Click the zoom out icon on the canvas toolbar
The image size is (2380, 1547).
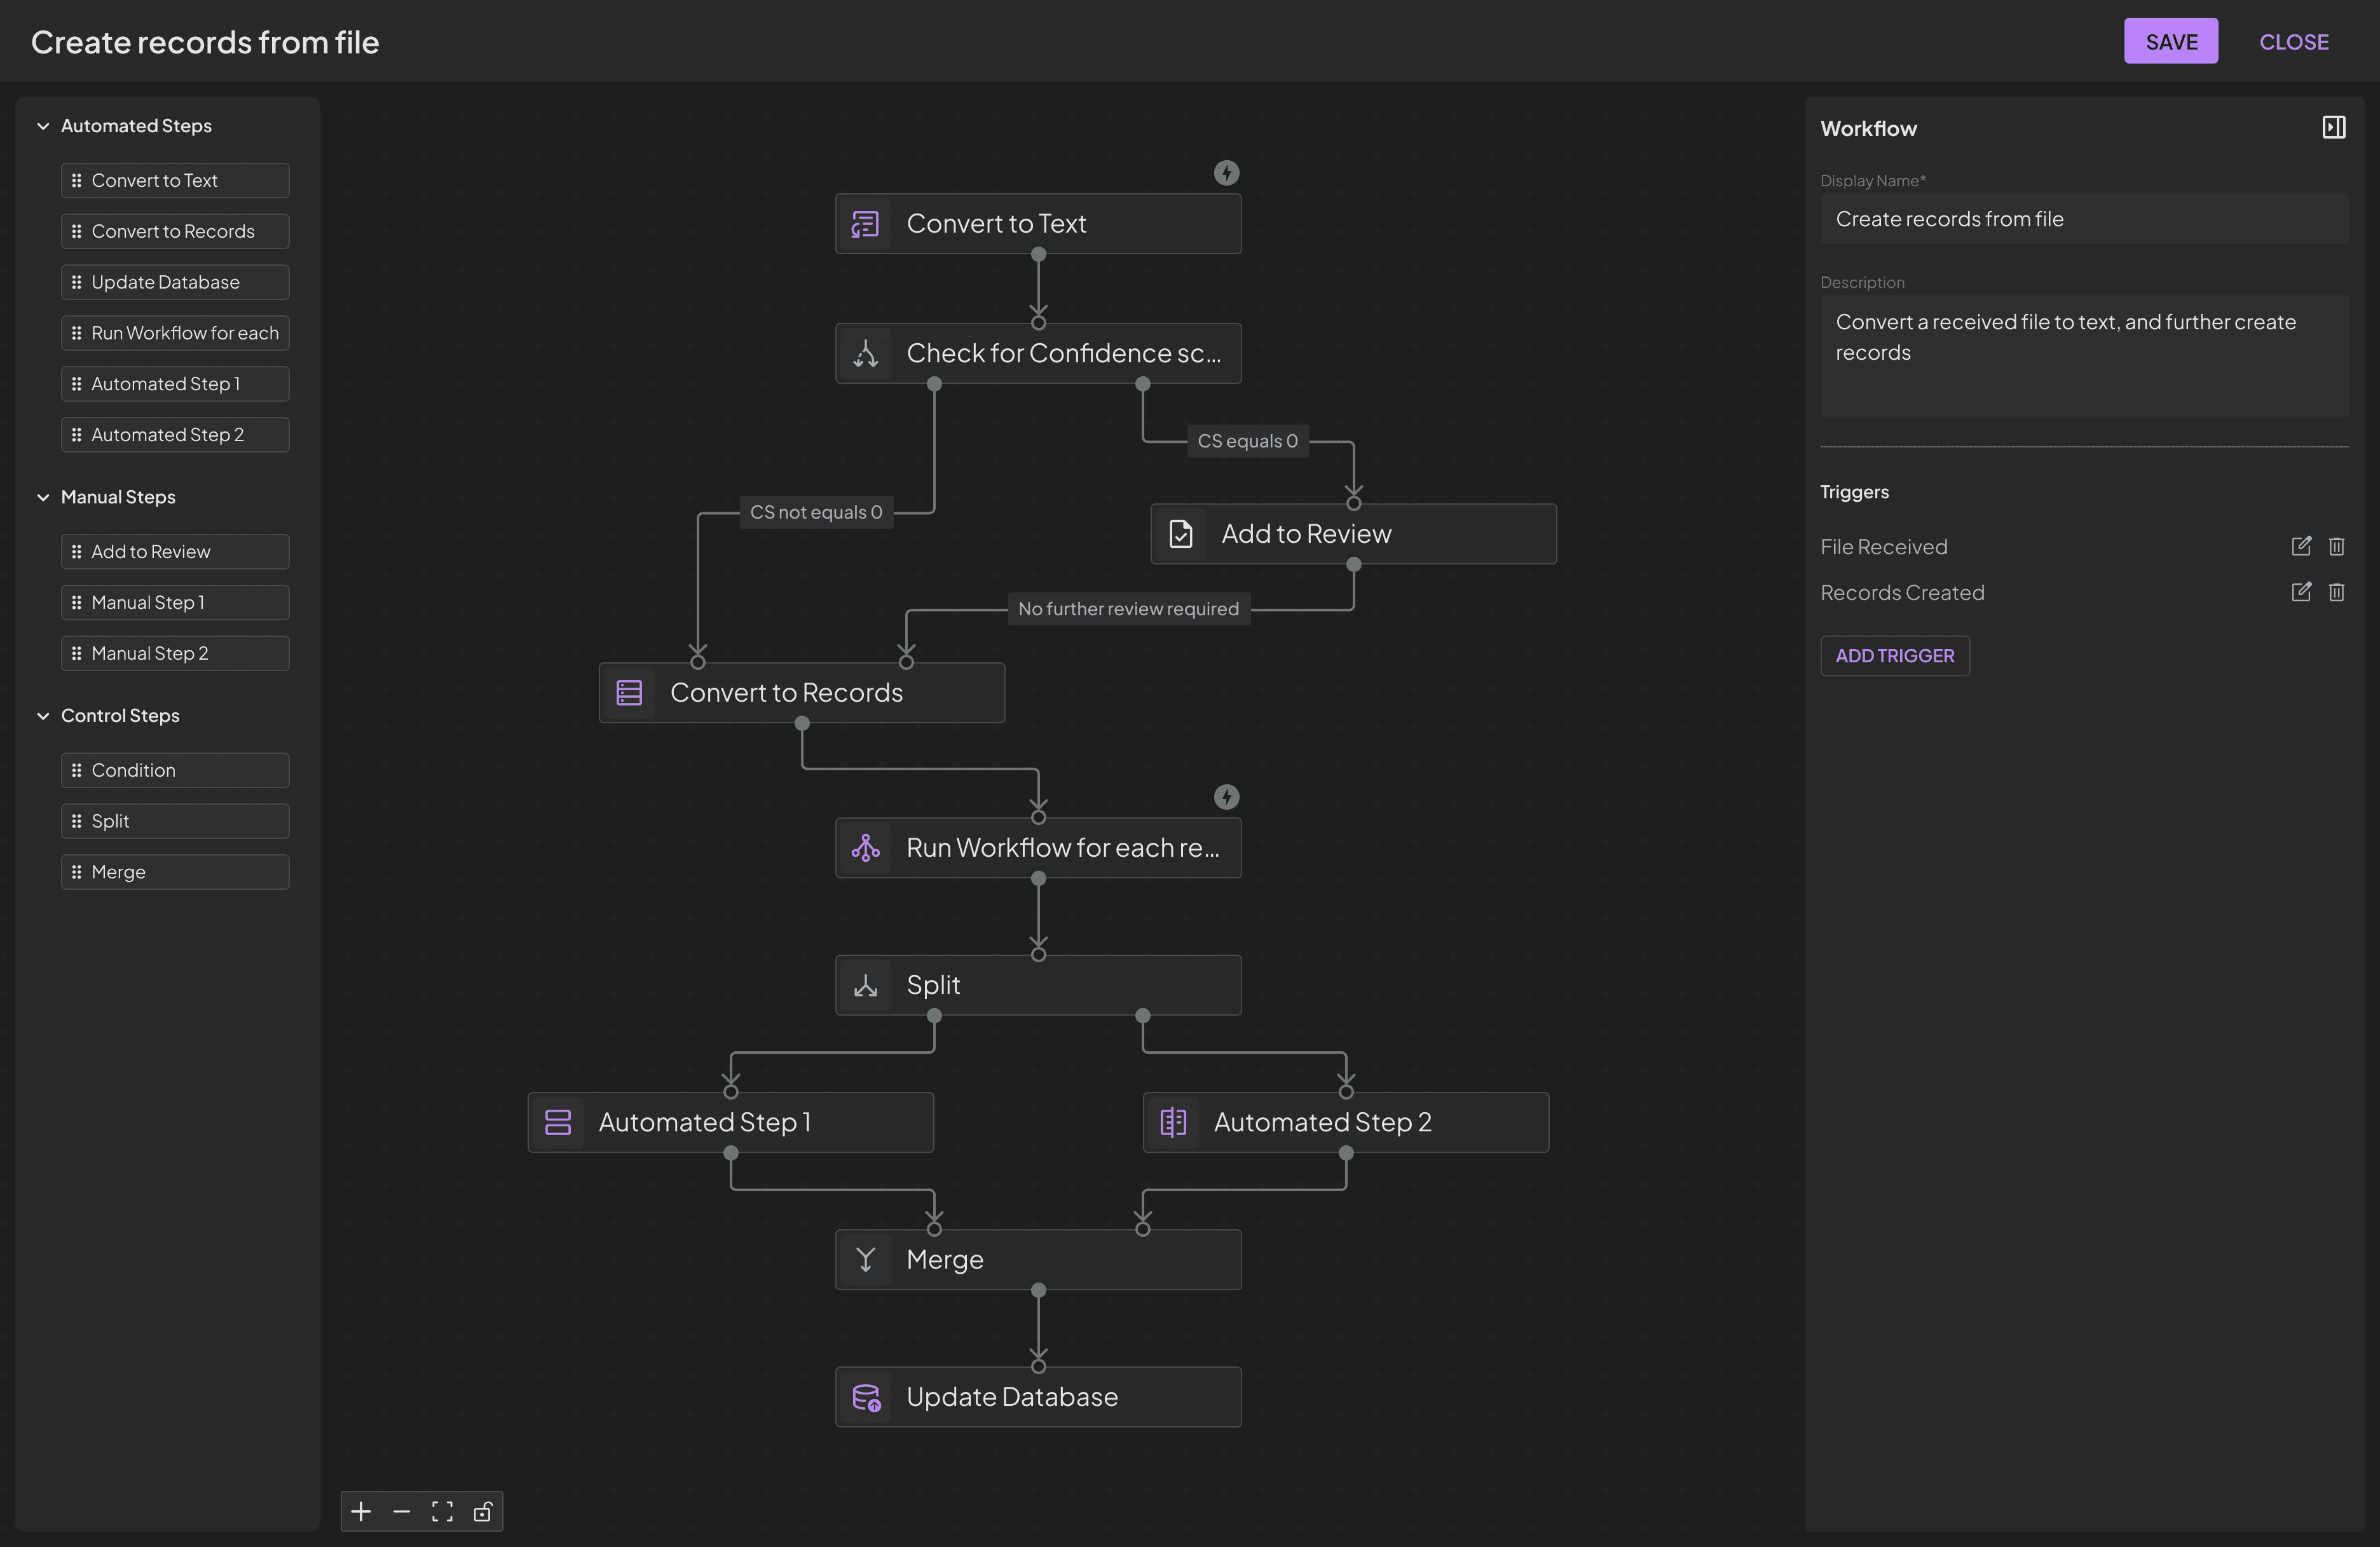(402, 1511)
